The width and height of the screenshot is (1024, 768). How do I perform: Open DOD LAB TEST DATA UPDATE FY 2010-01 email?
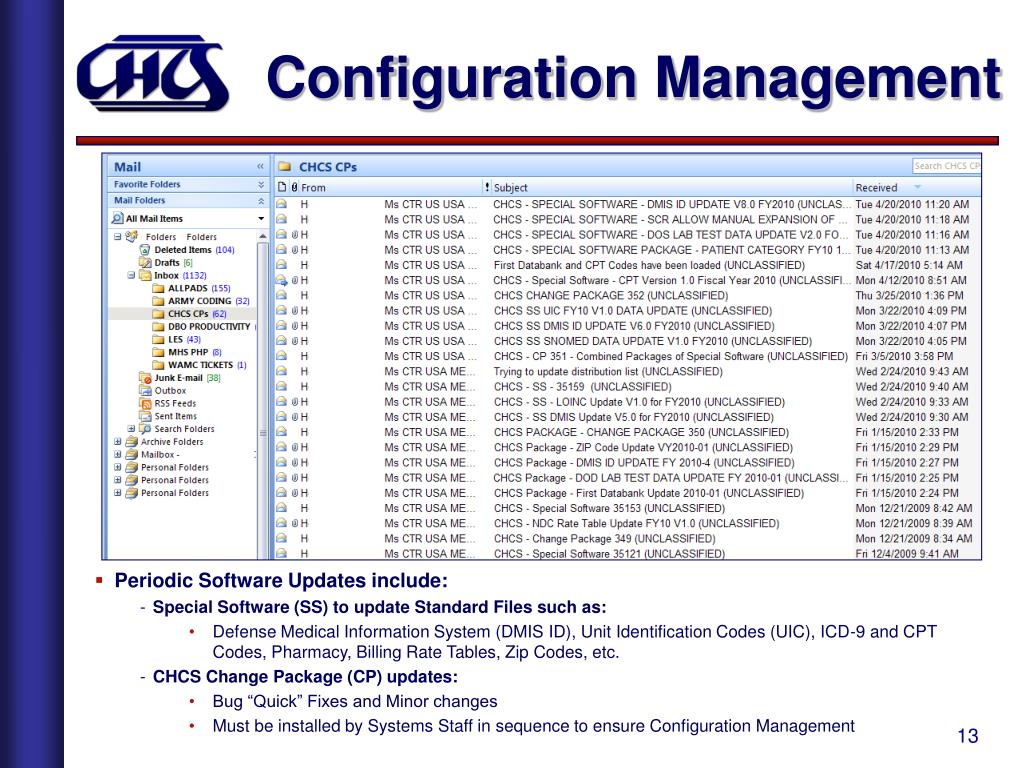pos(628,477)
